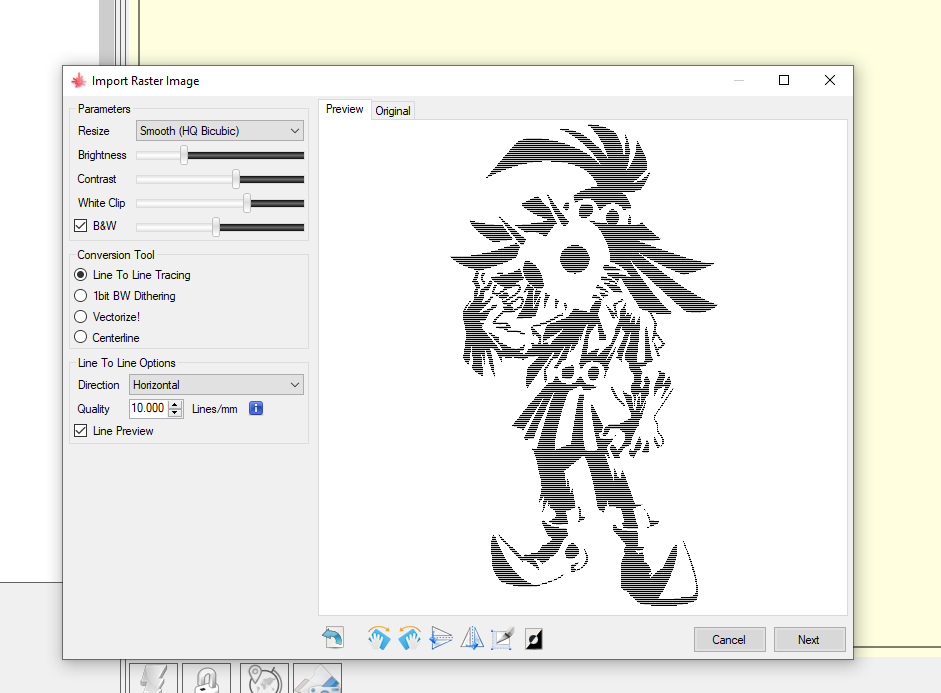
Task: Select Line To Line Tracing option
Action: tap(80, 275)
